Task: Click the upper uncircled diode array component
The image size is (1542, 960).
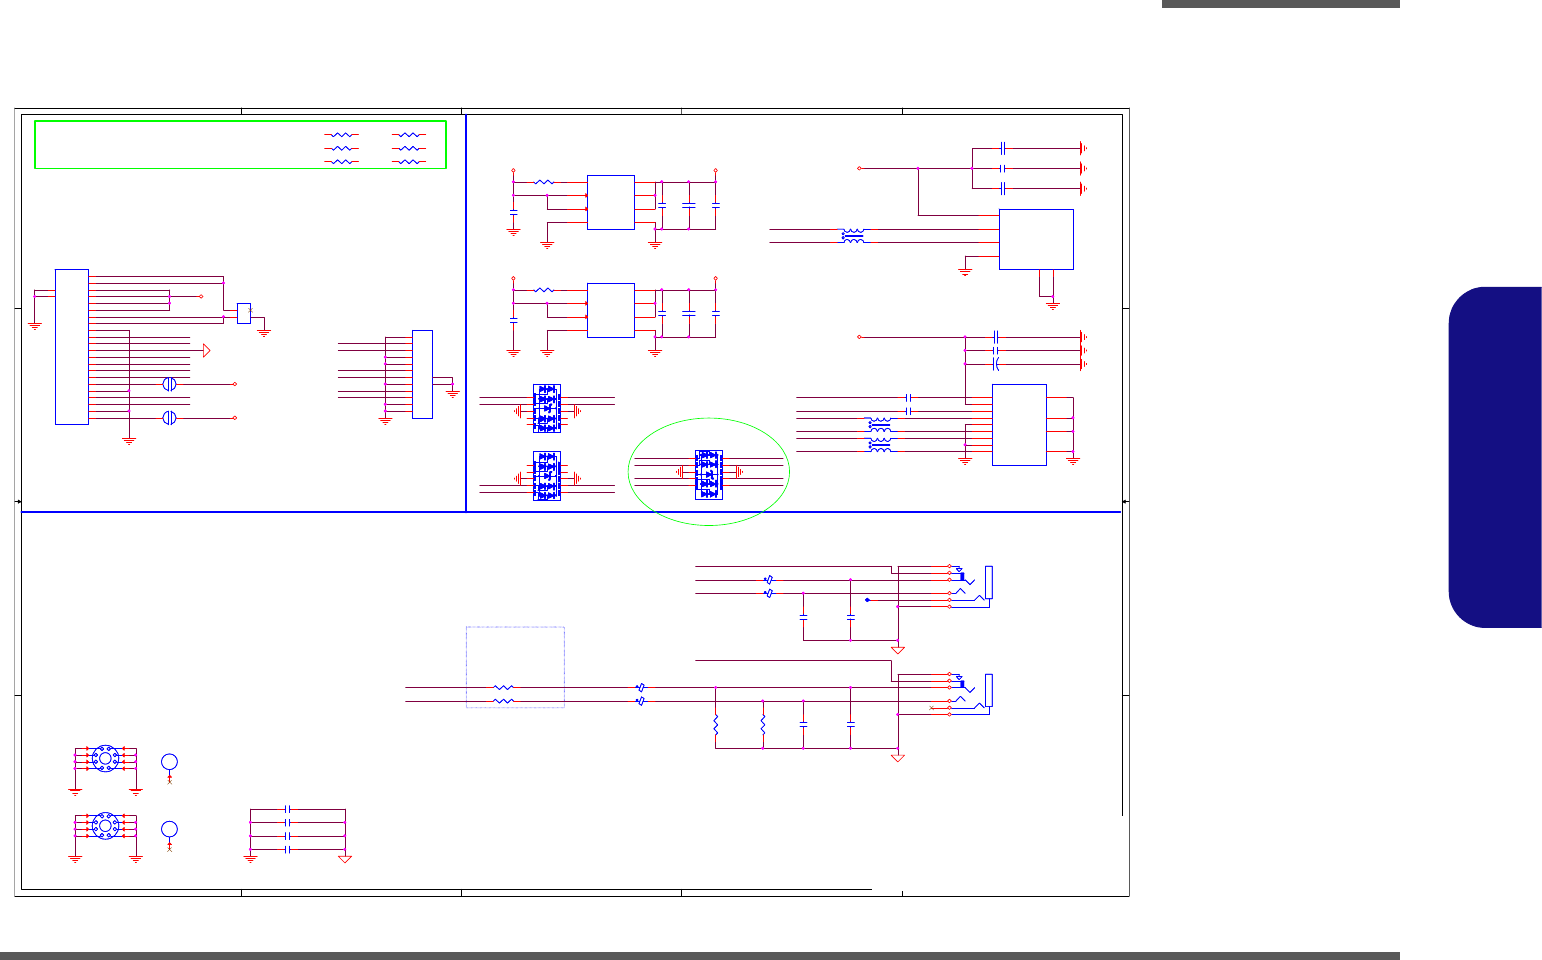Action: click(x=547, y=408)
